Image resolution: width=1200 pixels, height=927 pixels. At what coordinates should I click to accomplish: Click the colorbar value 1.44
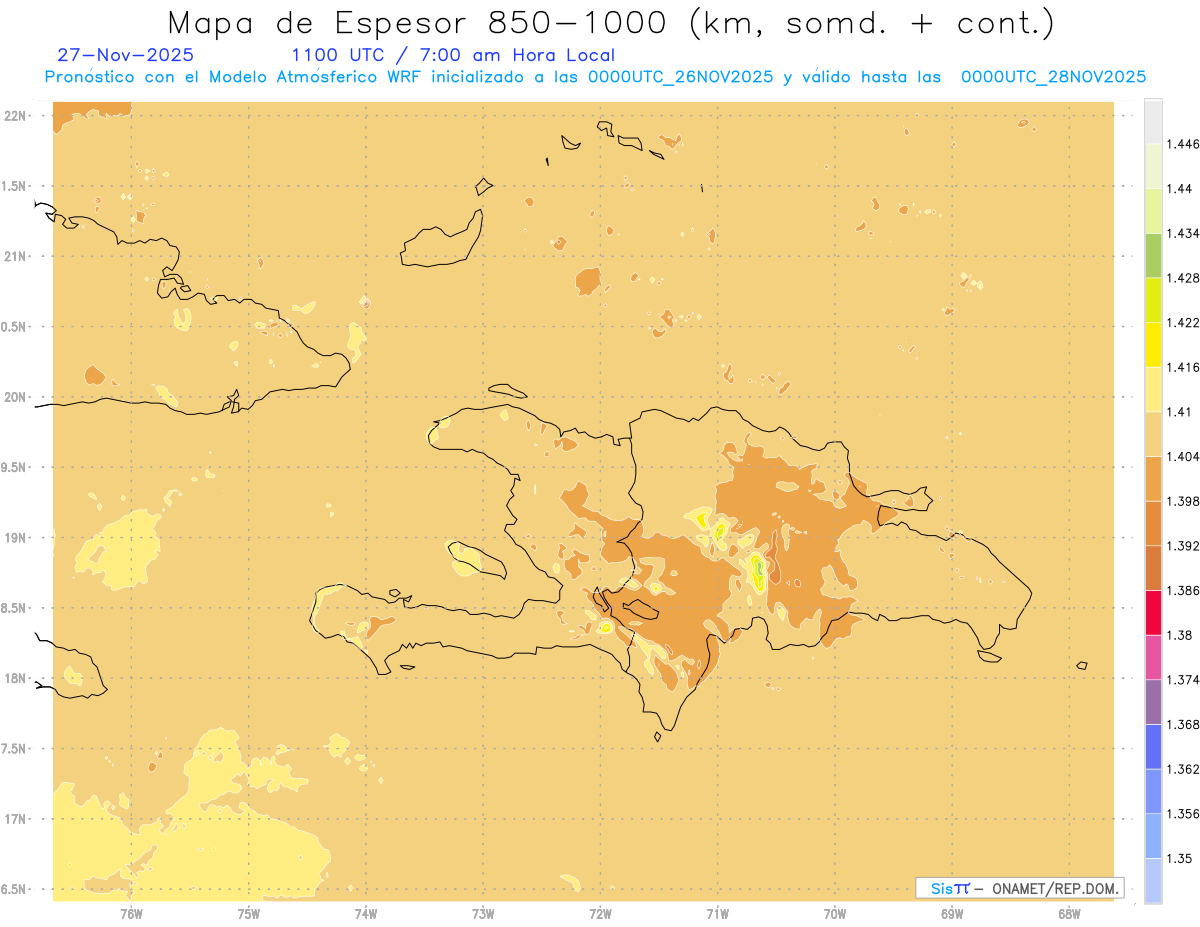click(1177, 189)
